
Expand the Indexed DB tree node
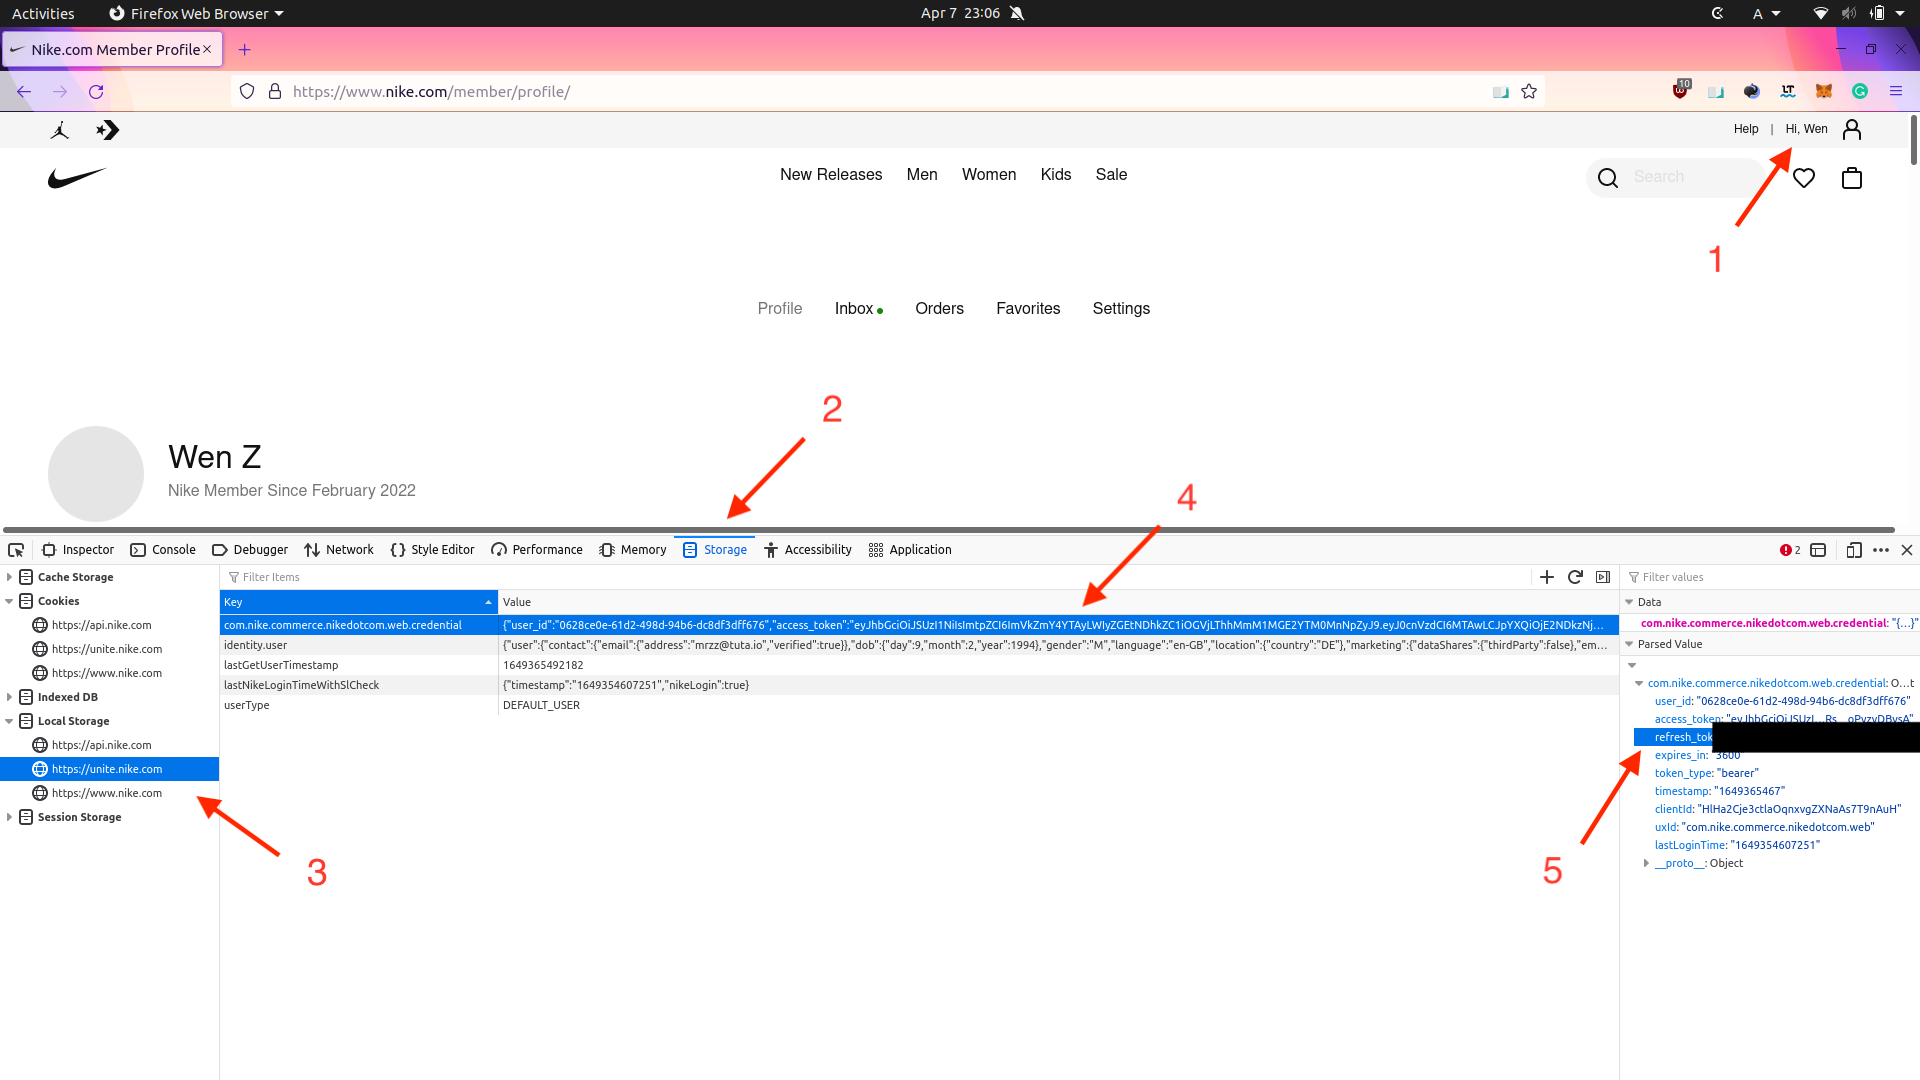click(x=9, y=697)
